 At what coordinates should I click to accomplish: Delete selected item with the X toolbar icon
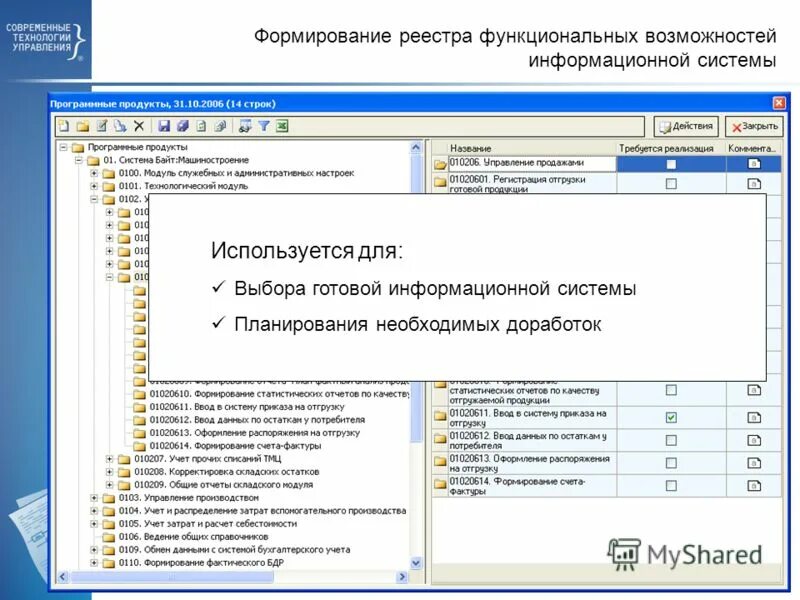139,126
